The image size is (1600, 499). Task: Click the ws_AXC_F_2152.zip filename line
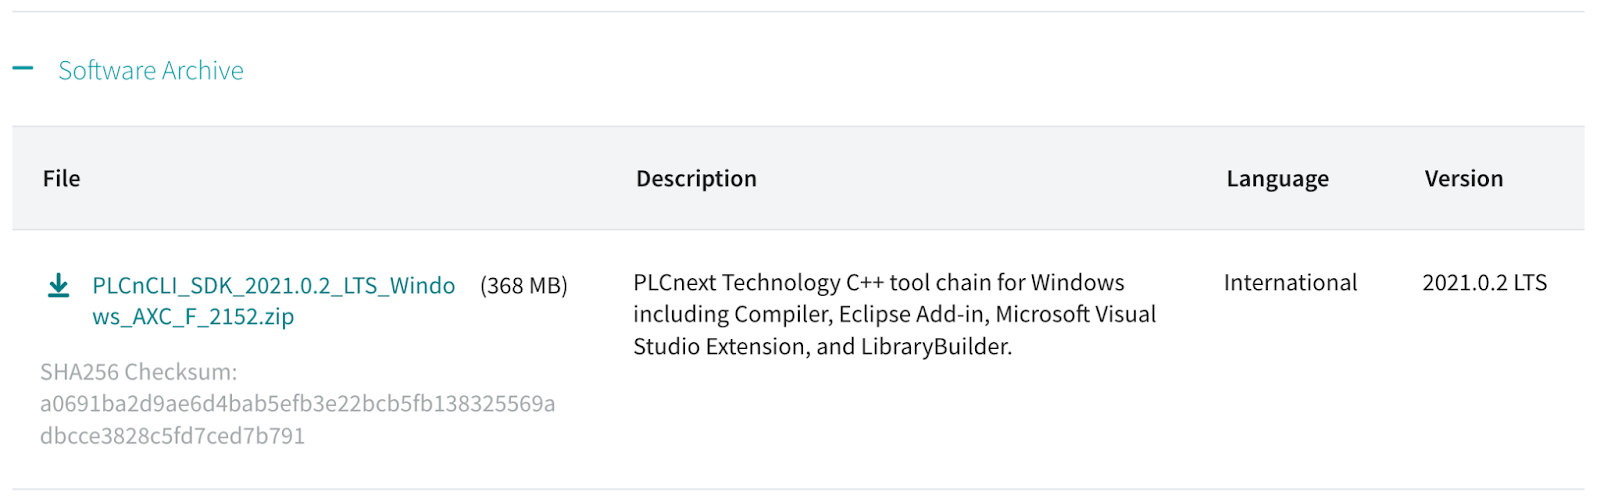click(193, 317)
